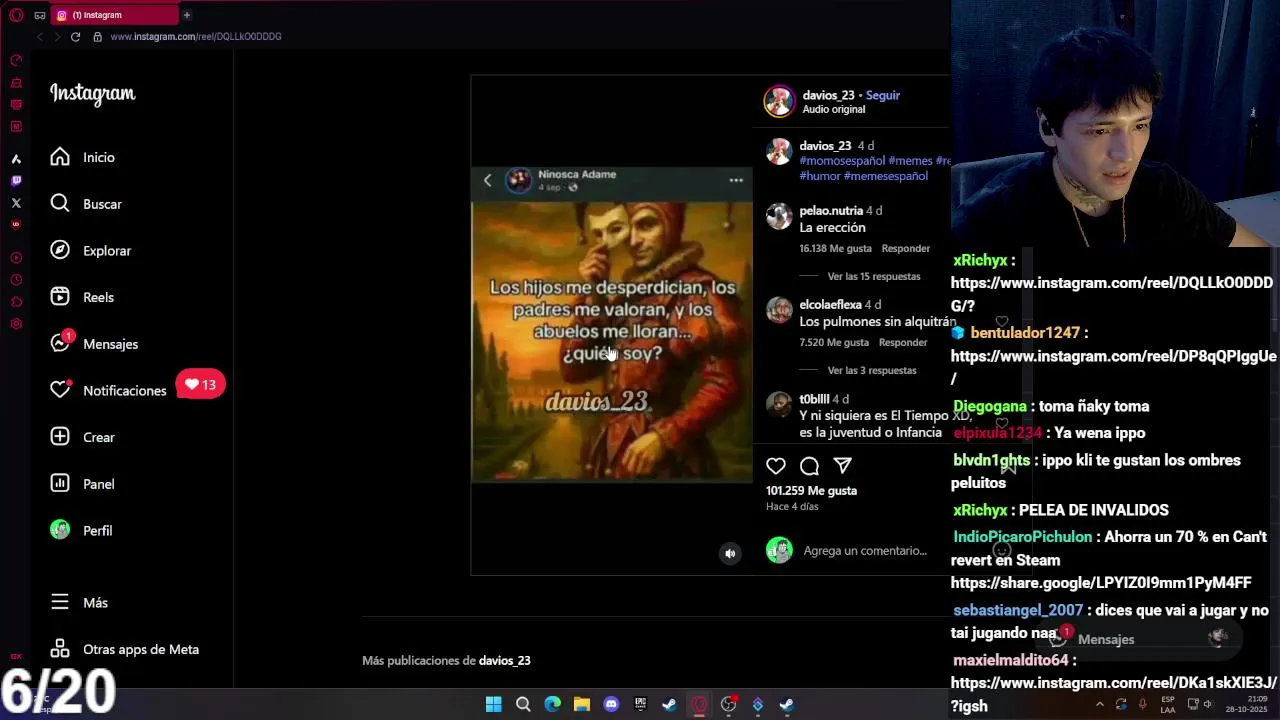Like the reel with heart icon
The width and height of the screenshot is (1280, 720).
click(776, 465)
